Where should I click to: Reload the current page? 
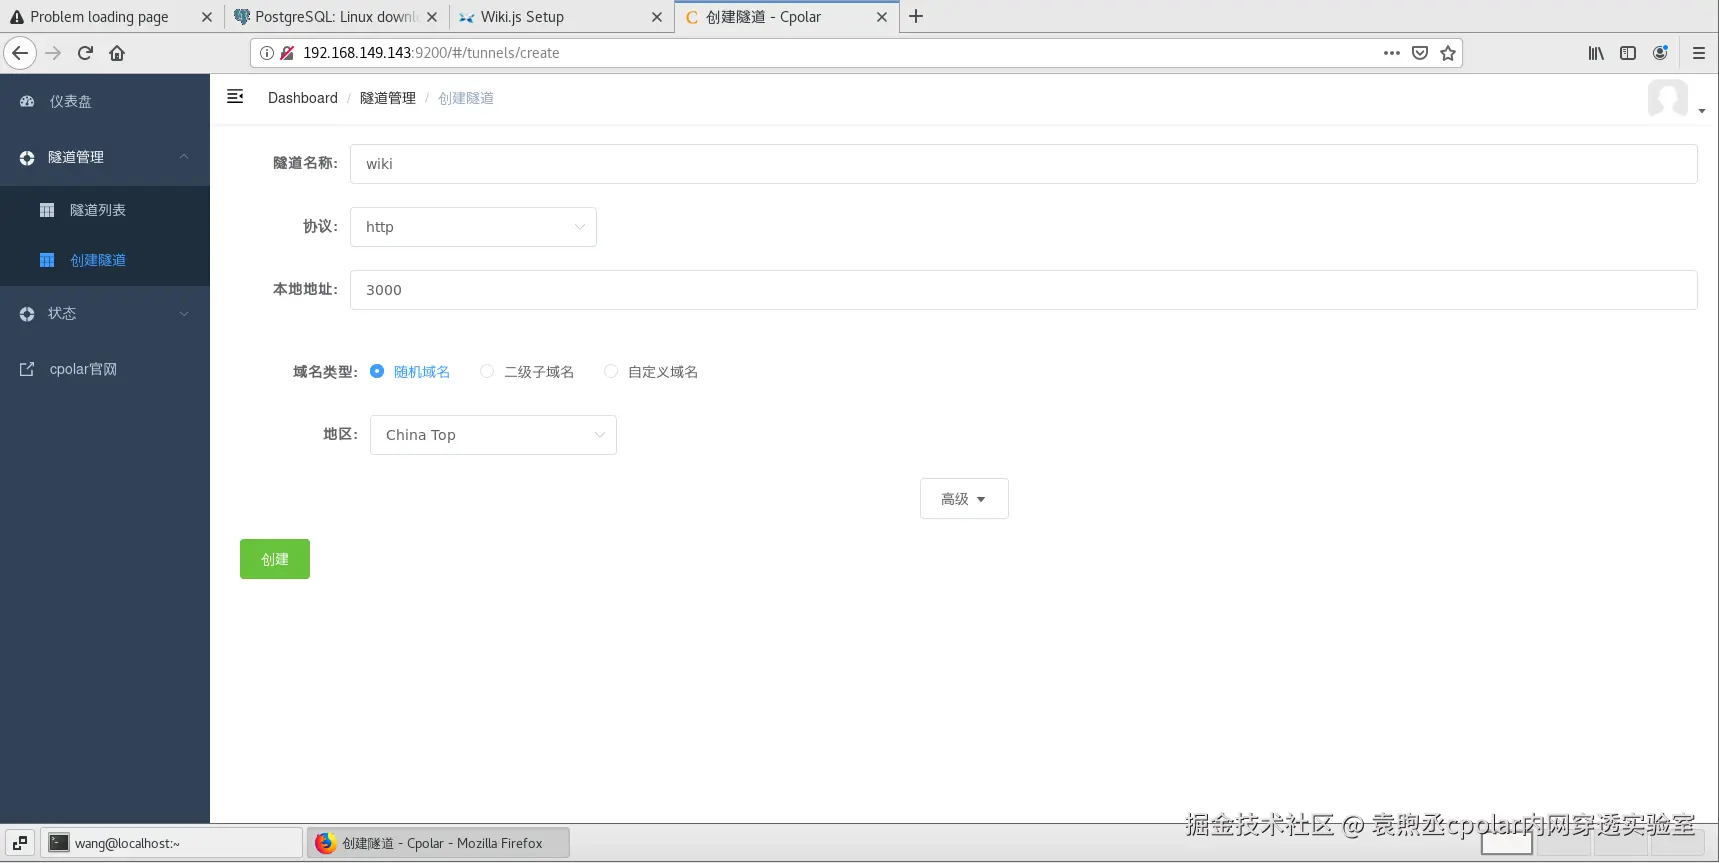click(x=85, y=53)
